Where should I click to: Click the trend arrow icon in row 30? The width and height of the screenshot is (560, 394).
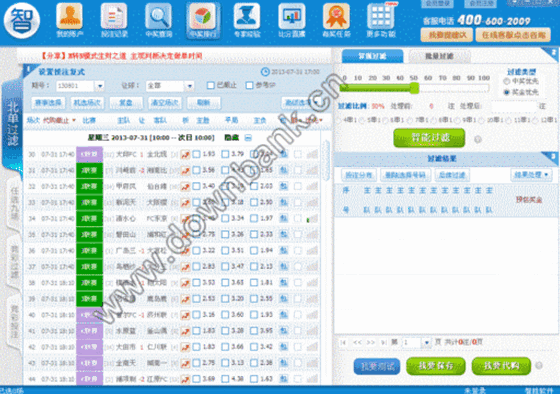pos(185,154)
